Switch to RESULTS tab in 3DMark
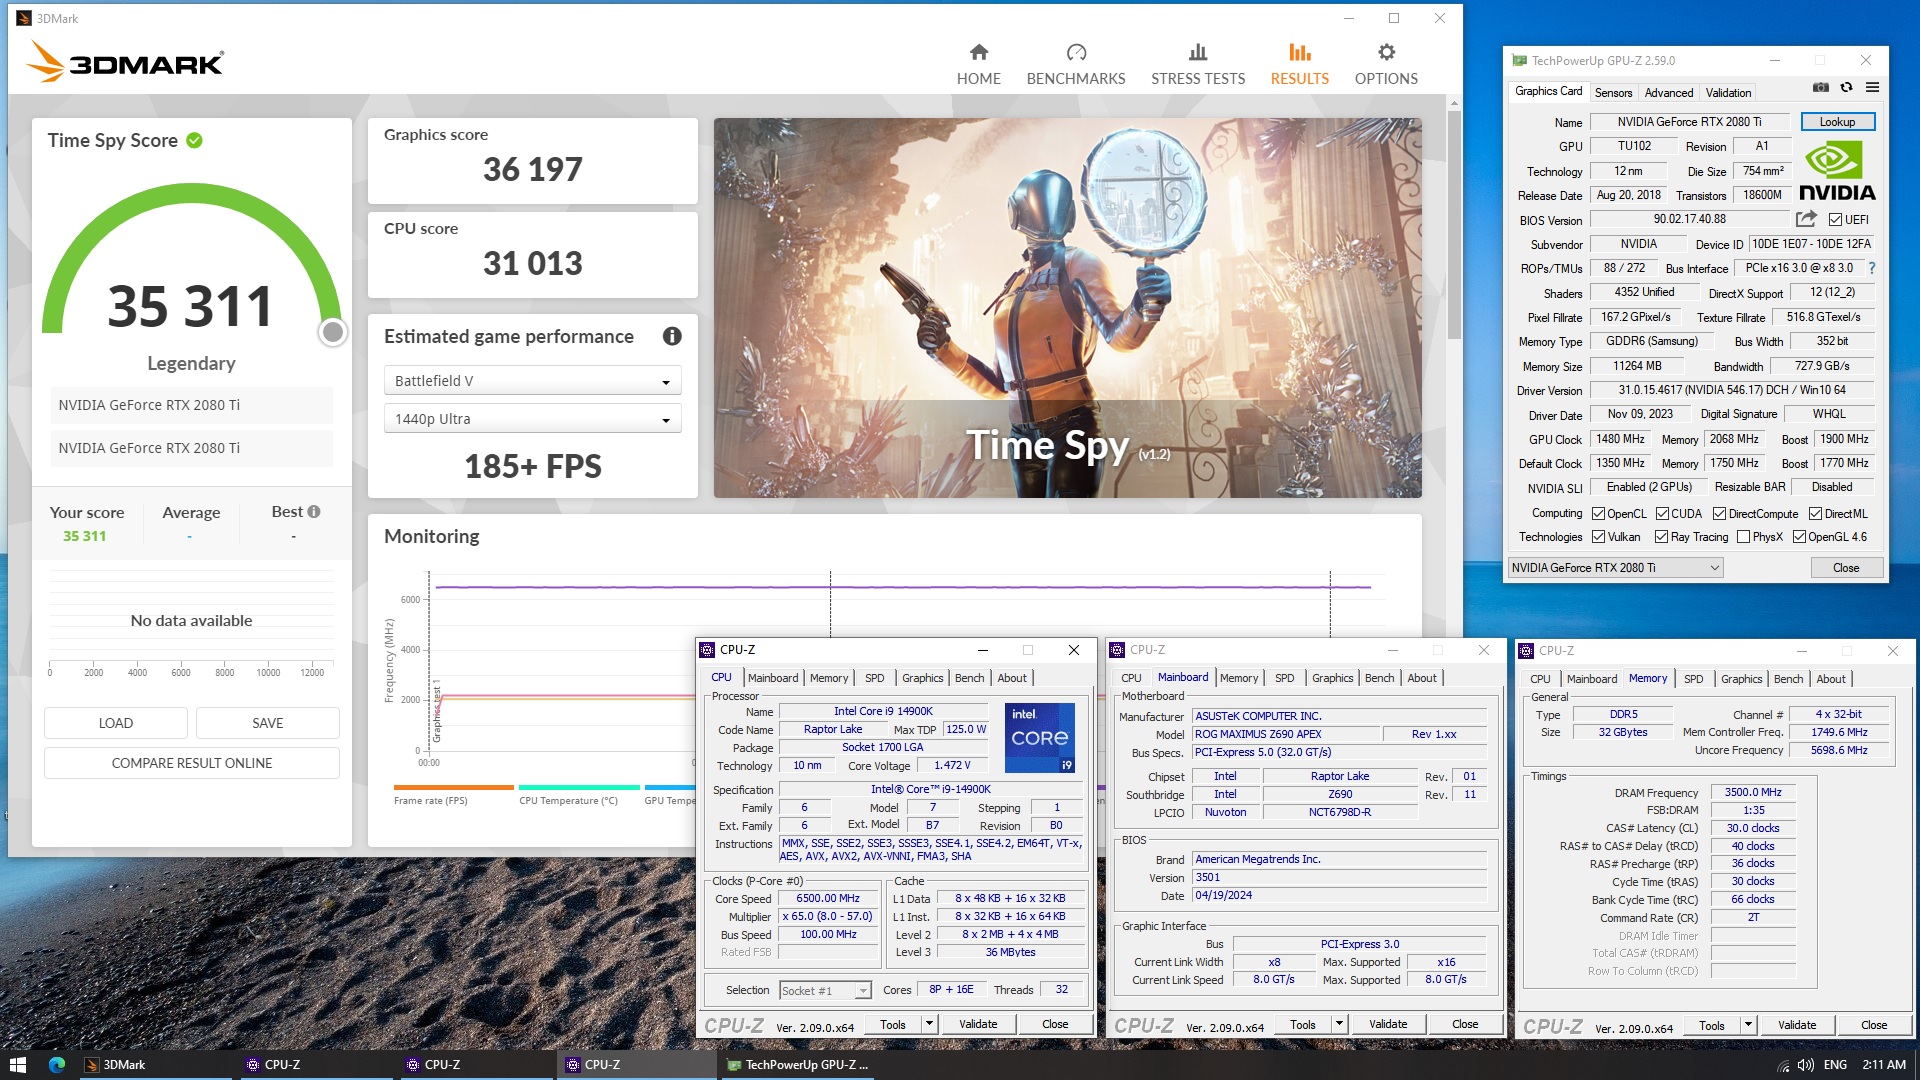Screen dimensions: 1920x1080 point(1299,65)
